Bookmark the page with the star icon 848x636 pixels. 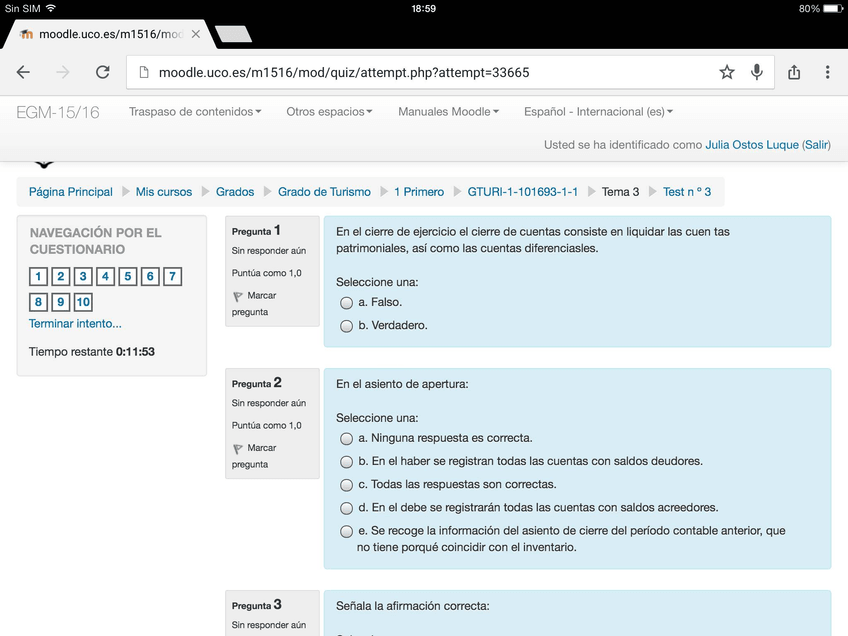coord(727,72)
